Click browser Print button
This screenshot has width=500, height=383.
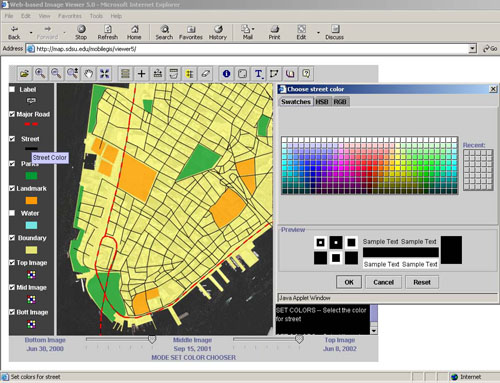tap(274, 33)
